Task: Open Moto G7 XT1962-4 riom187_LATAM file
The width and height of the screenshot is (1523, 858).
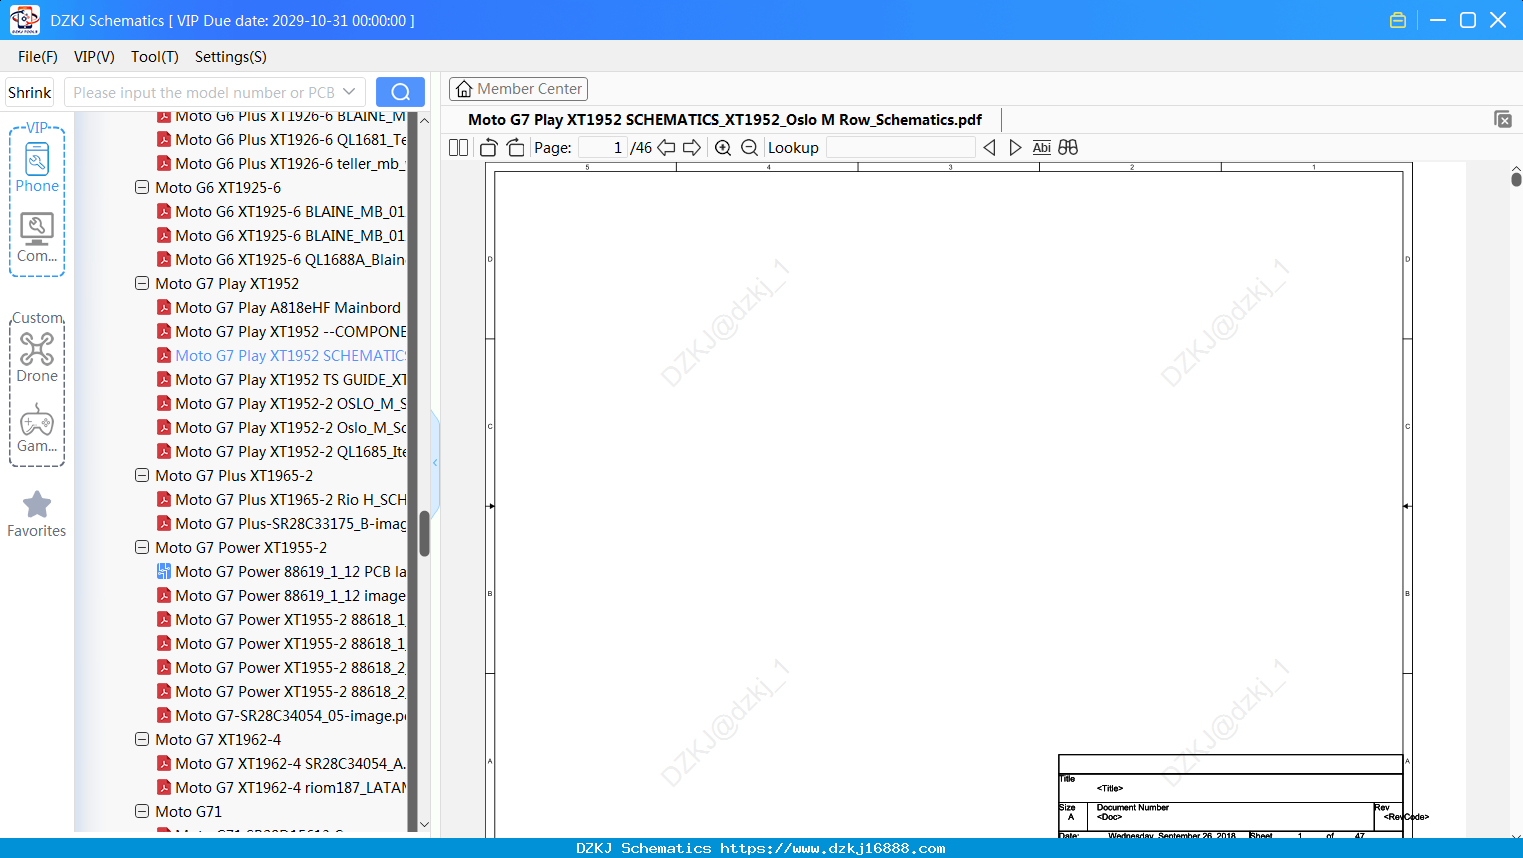Action: tap(281, 787)
